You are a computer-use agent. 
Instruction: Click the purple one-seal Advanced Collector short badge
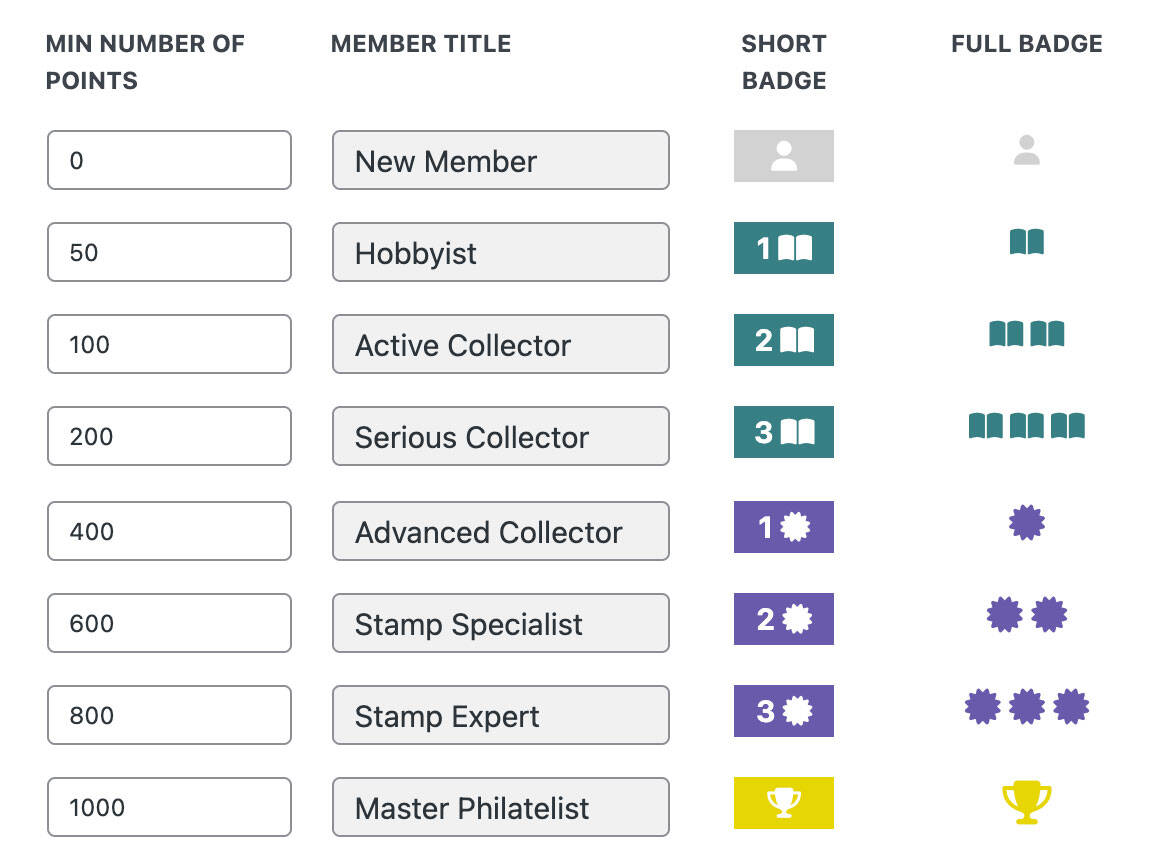coord(783,527)
